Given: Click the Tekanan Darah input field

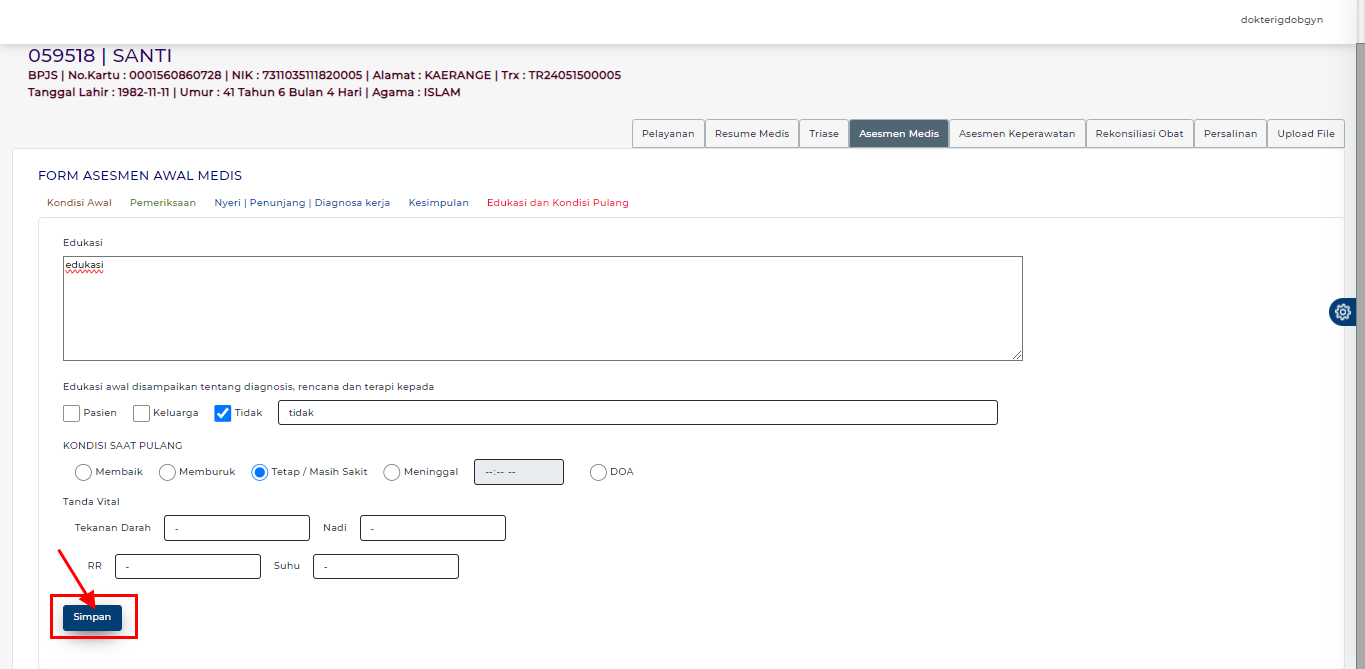Looking at the screenshot, I should tap(237, 528).
